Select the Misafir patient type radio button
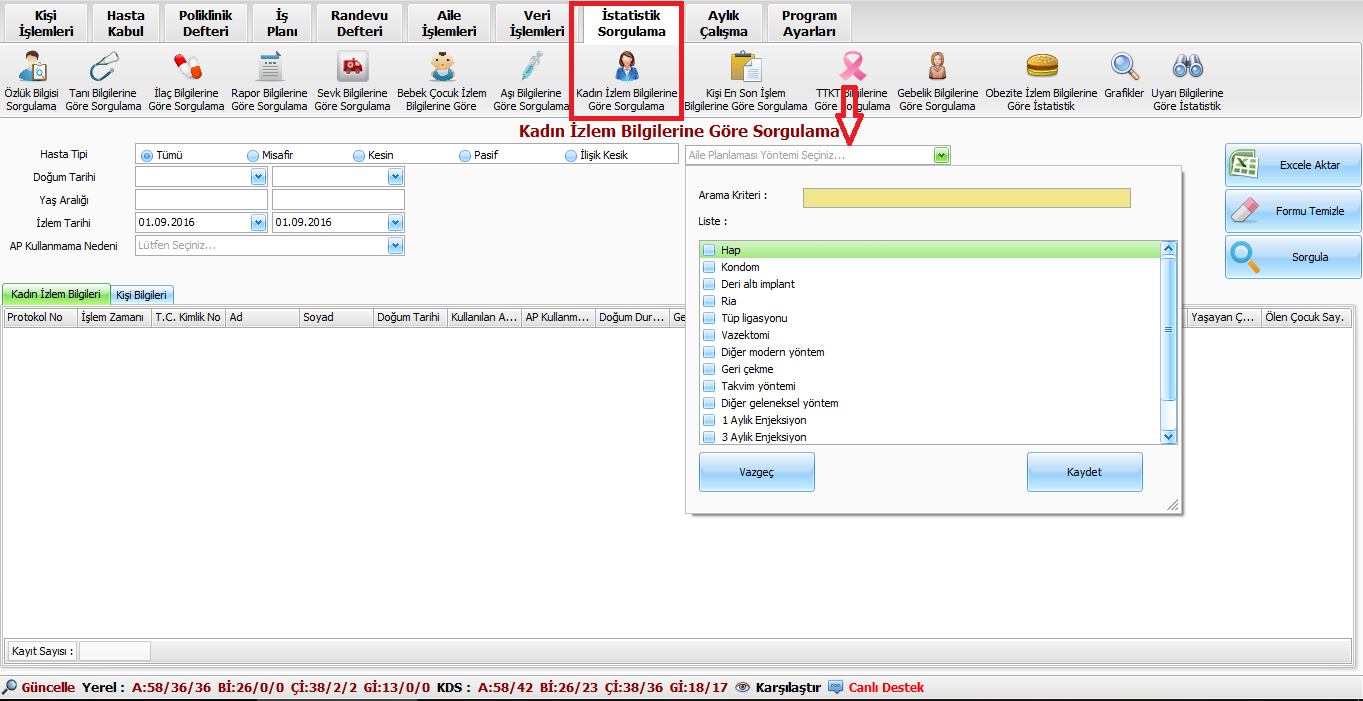 click(x=253, y=155)
